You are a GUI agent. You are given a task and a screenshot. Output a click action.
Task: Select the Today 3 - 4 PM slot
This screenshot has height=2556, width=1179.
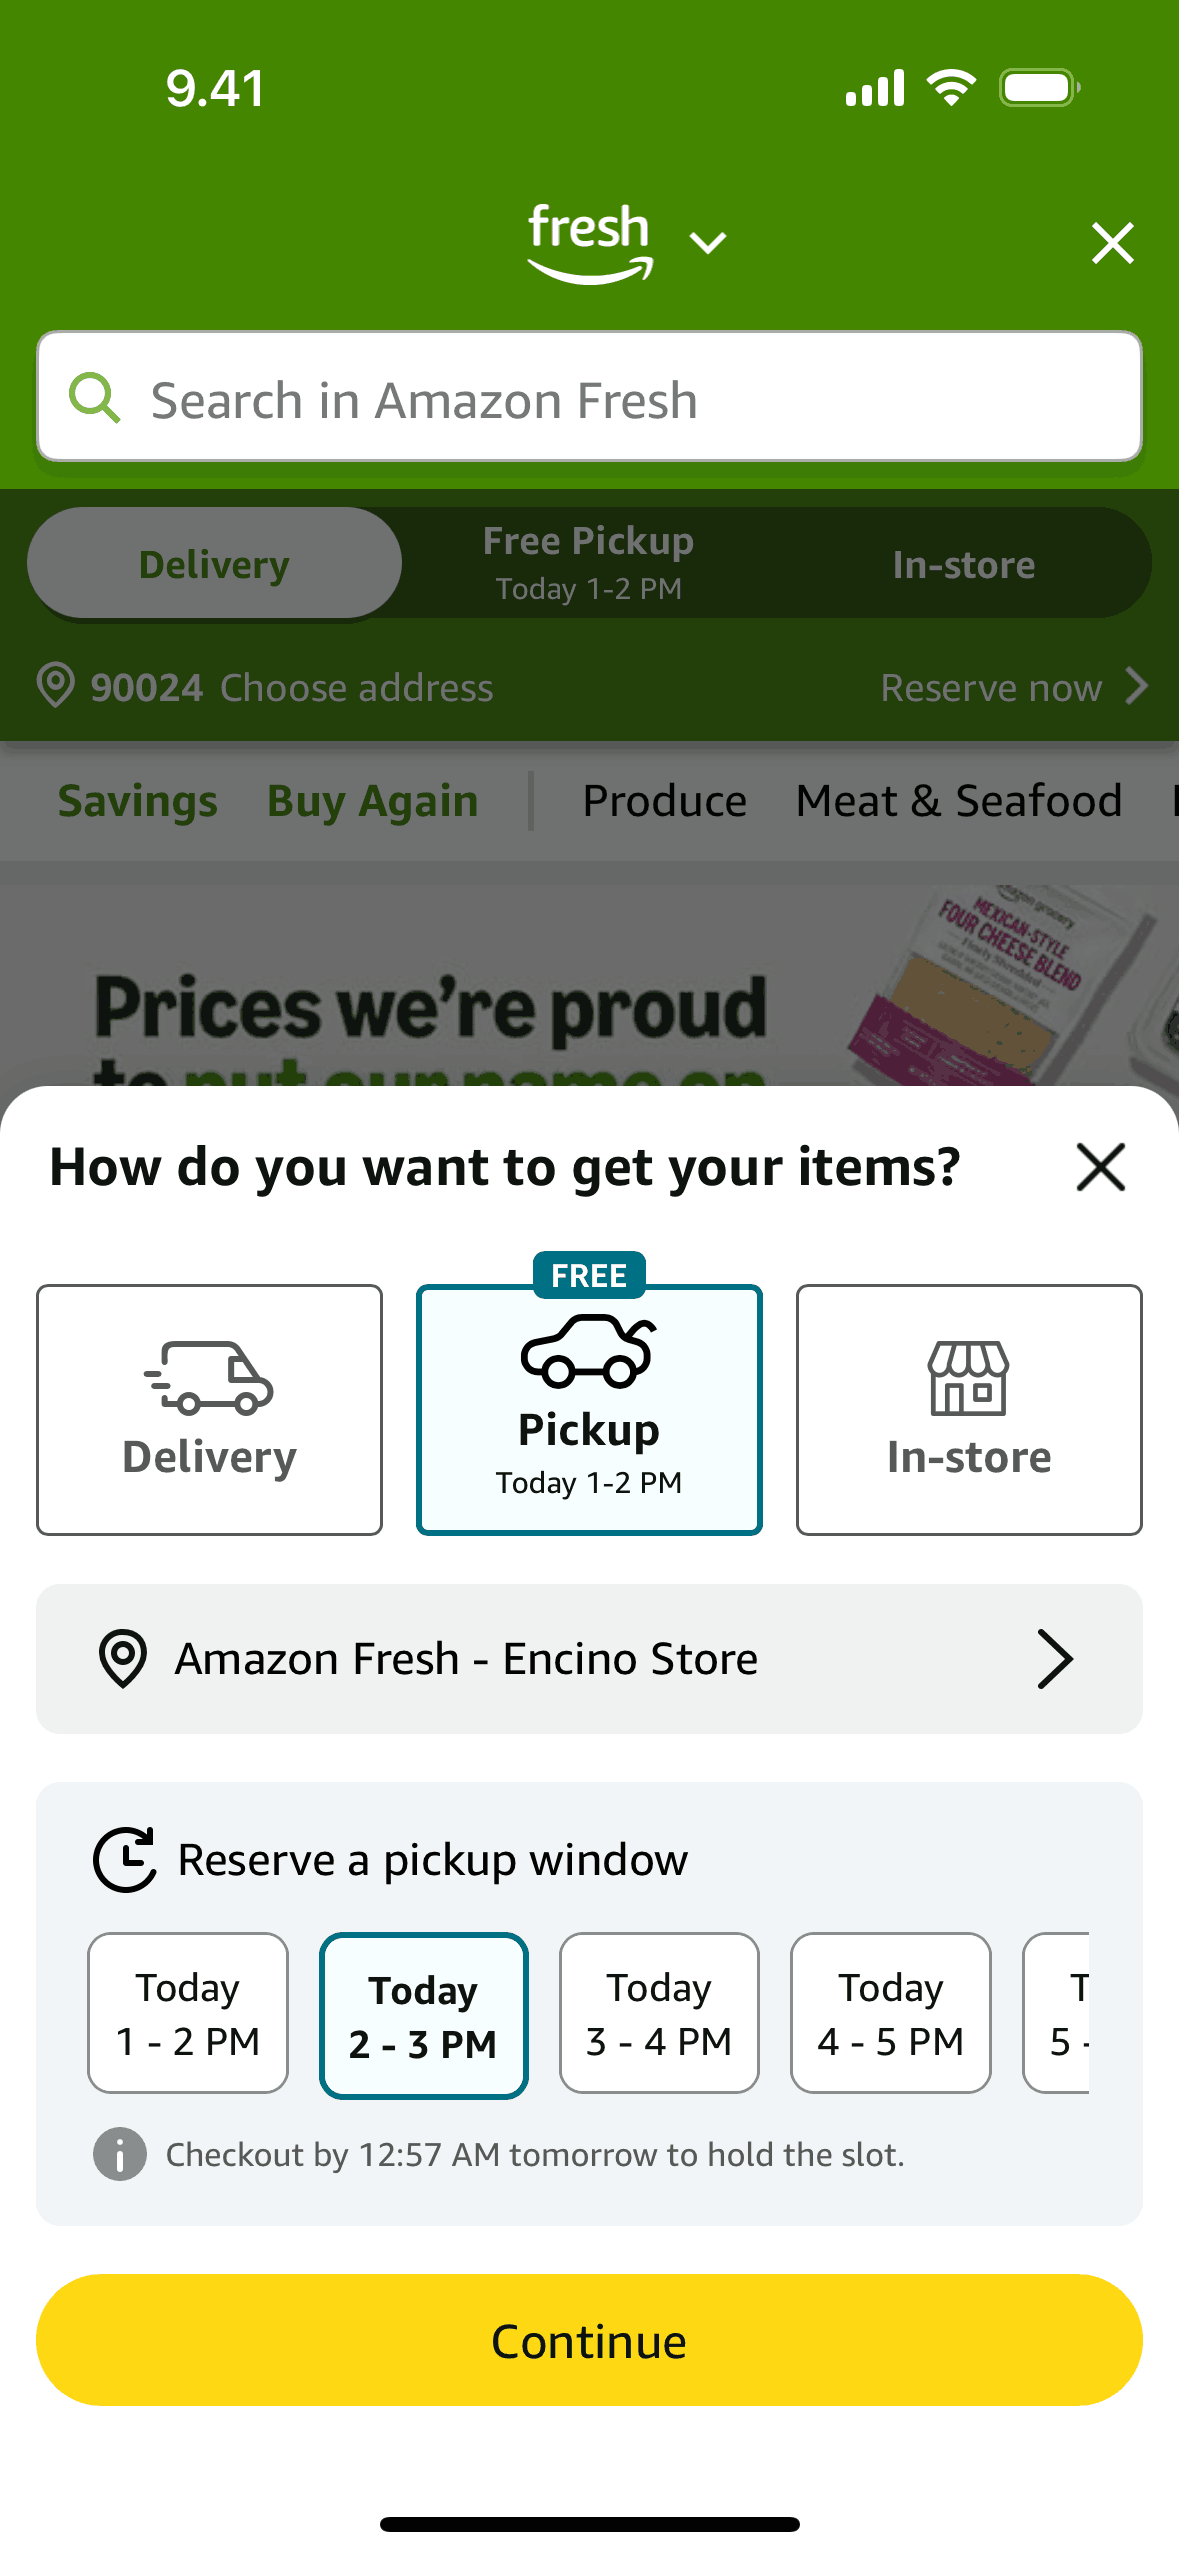(659, 2012)
